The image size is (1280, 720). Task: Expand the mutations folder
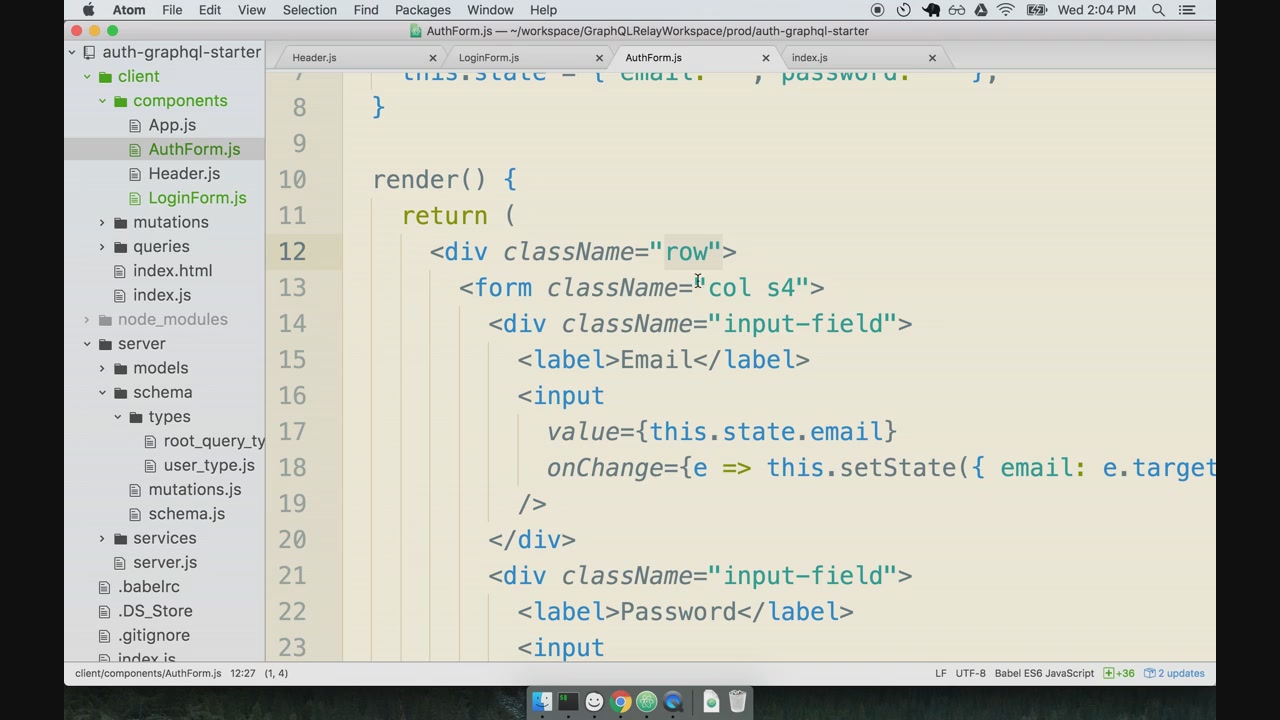pos(102,222)
